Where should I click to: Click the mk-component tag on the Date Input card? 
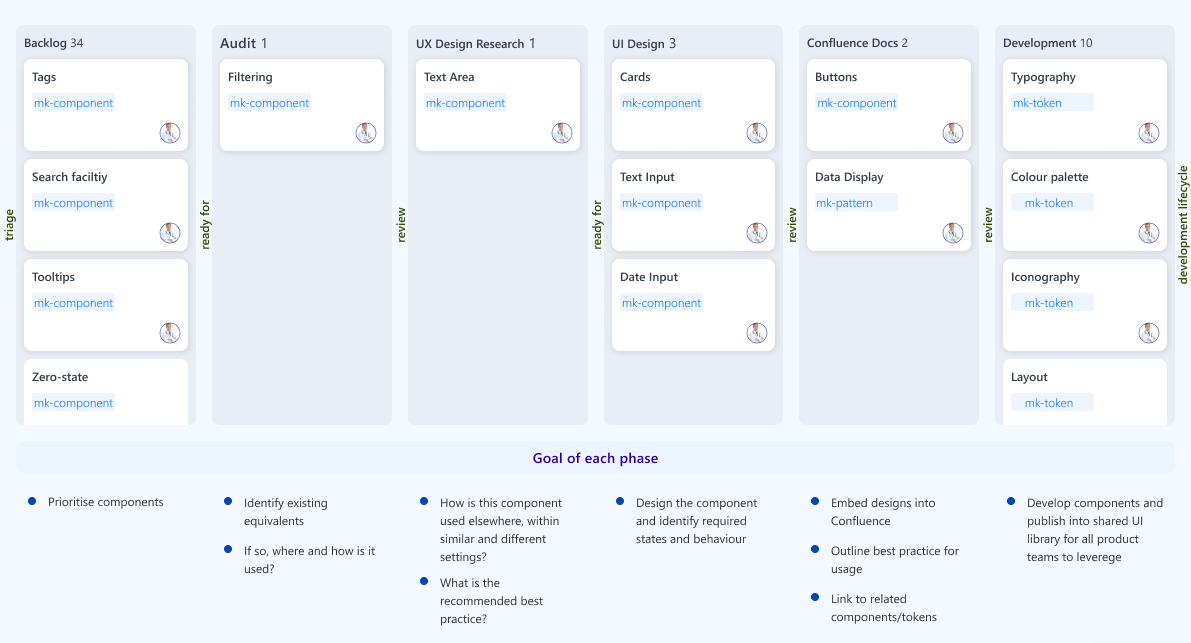pos(661,302)
